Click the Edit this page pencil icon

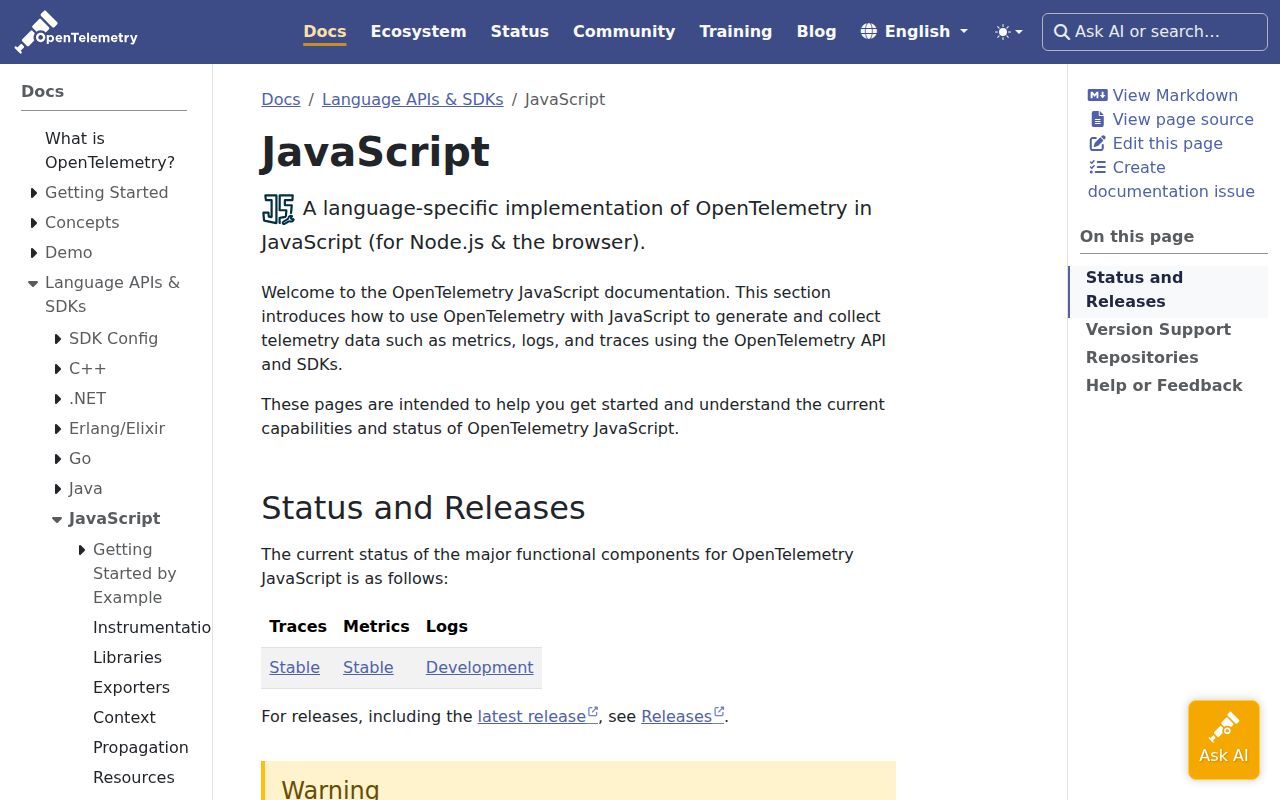click(1097, 143)
